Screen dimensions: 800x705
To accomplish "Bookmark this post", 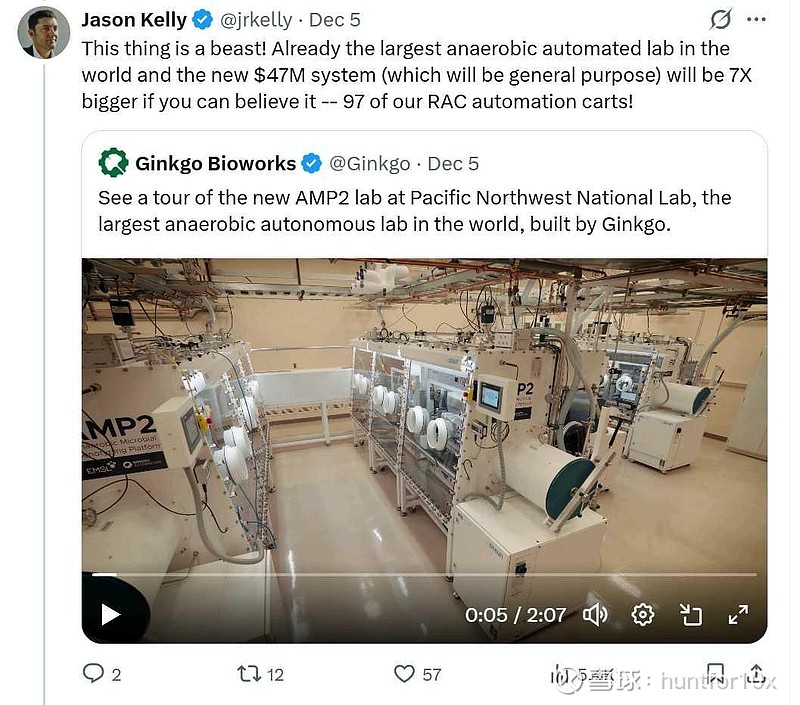I will tap(716, 672).
